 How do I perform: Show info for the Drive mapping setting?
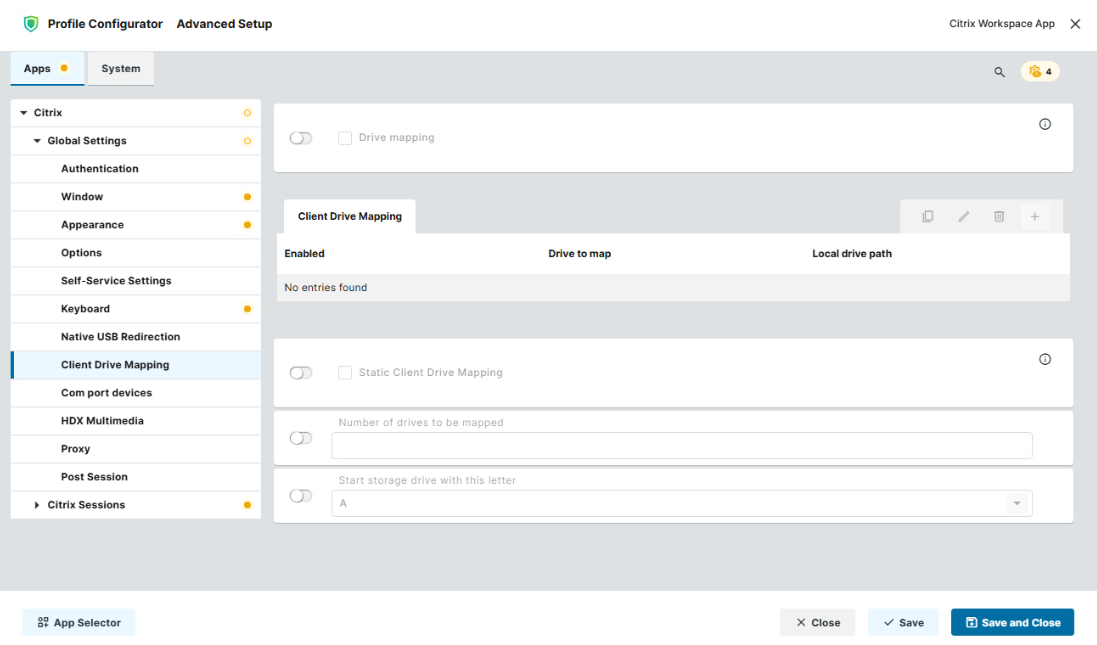[1045, 125]
